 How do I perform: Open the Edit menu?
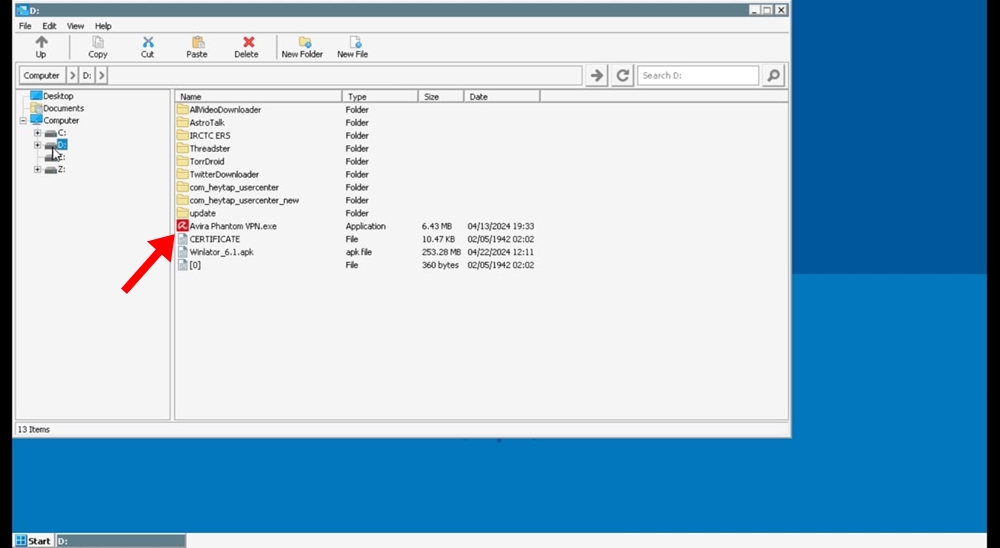(49, 26)
